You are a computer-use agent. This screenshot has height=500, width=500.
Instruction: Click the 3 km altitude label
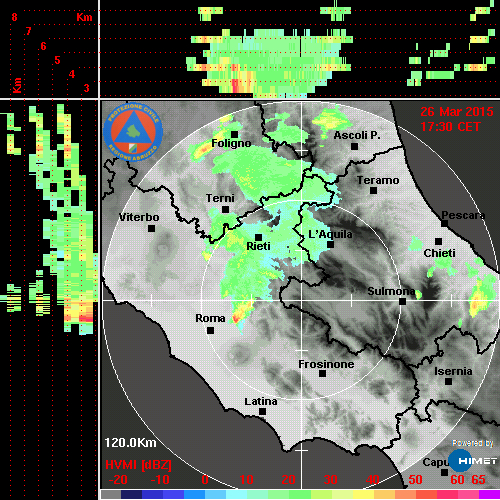pyautogui.click(x=86, y=88)
